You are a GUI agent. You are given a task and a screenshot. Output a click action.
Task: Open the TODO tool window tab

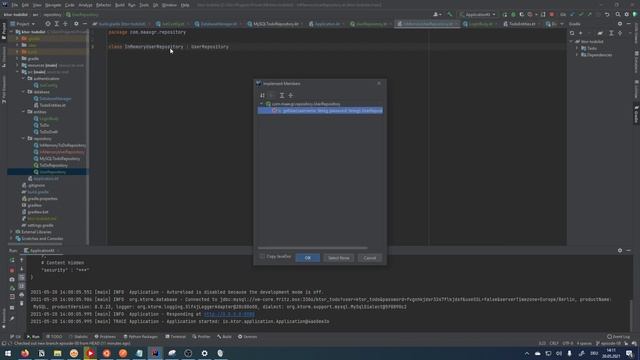(x=54, y=337)
